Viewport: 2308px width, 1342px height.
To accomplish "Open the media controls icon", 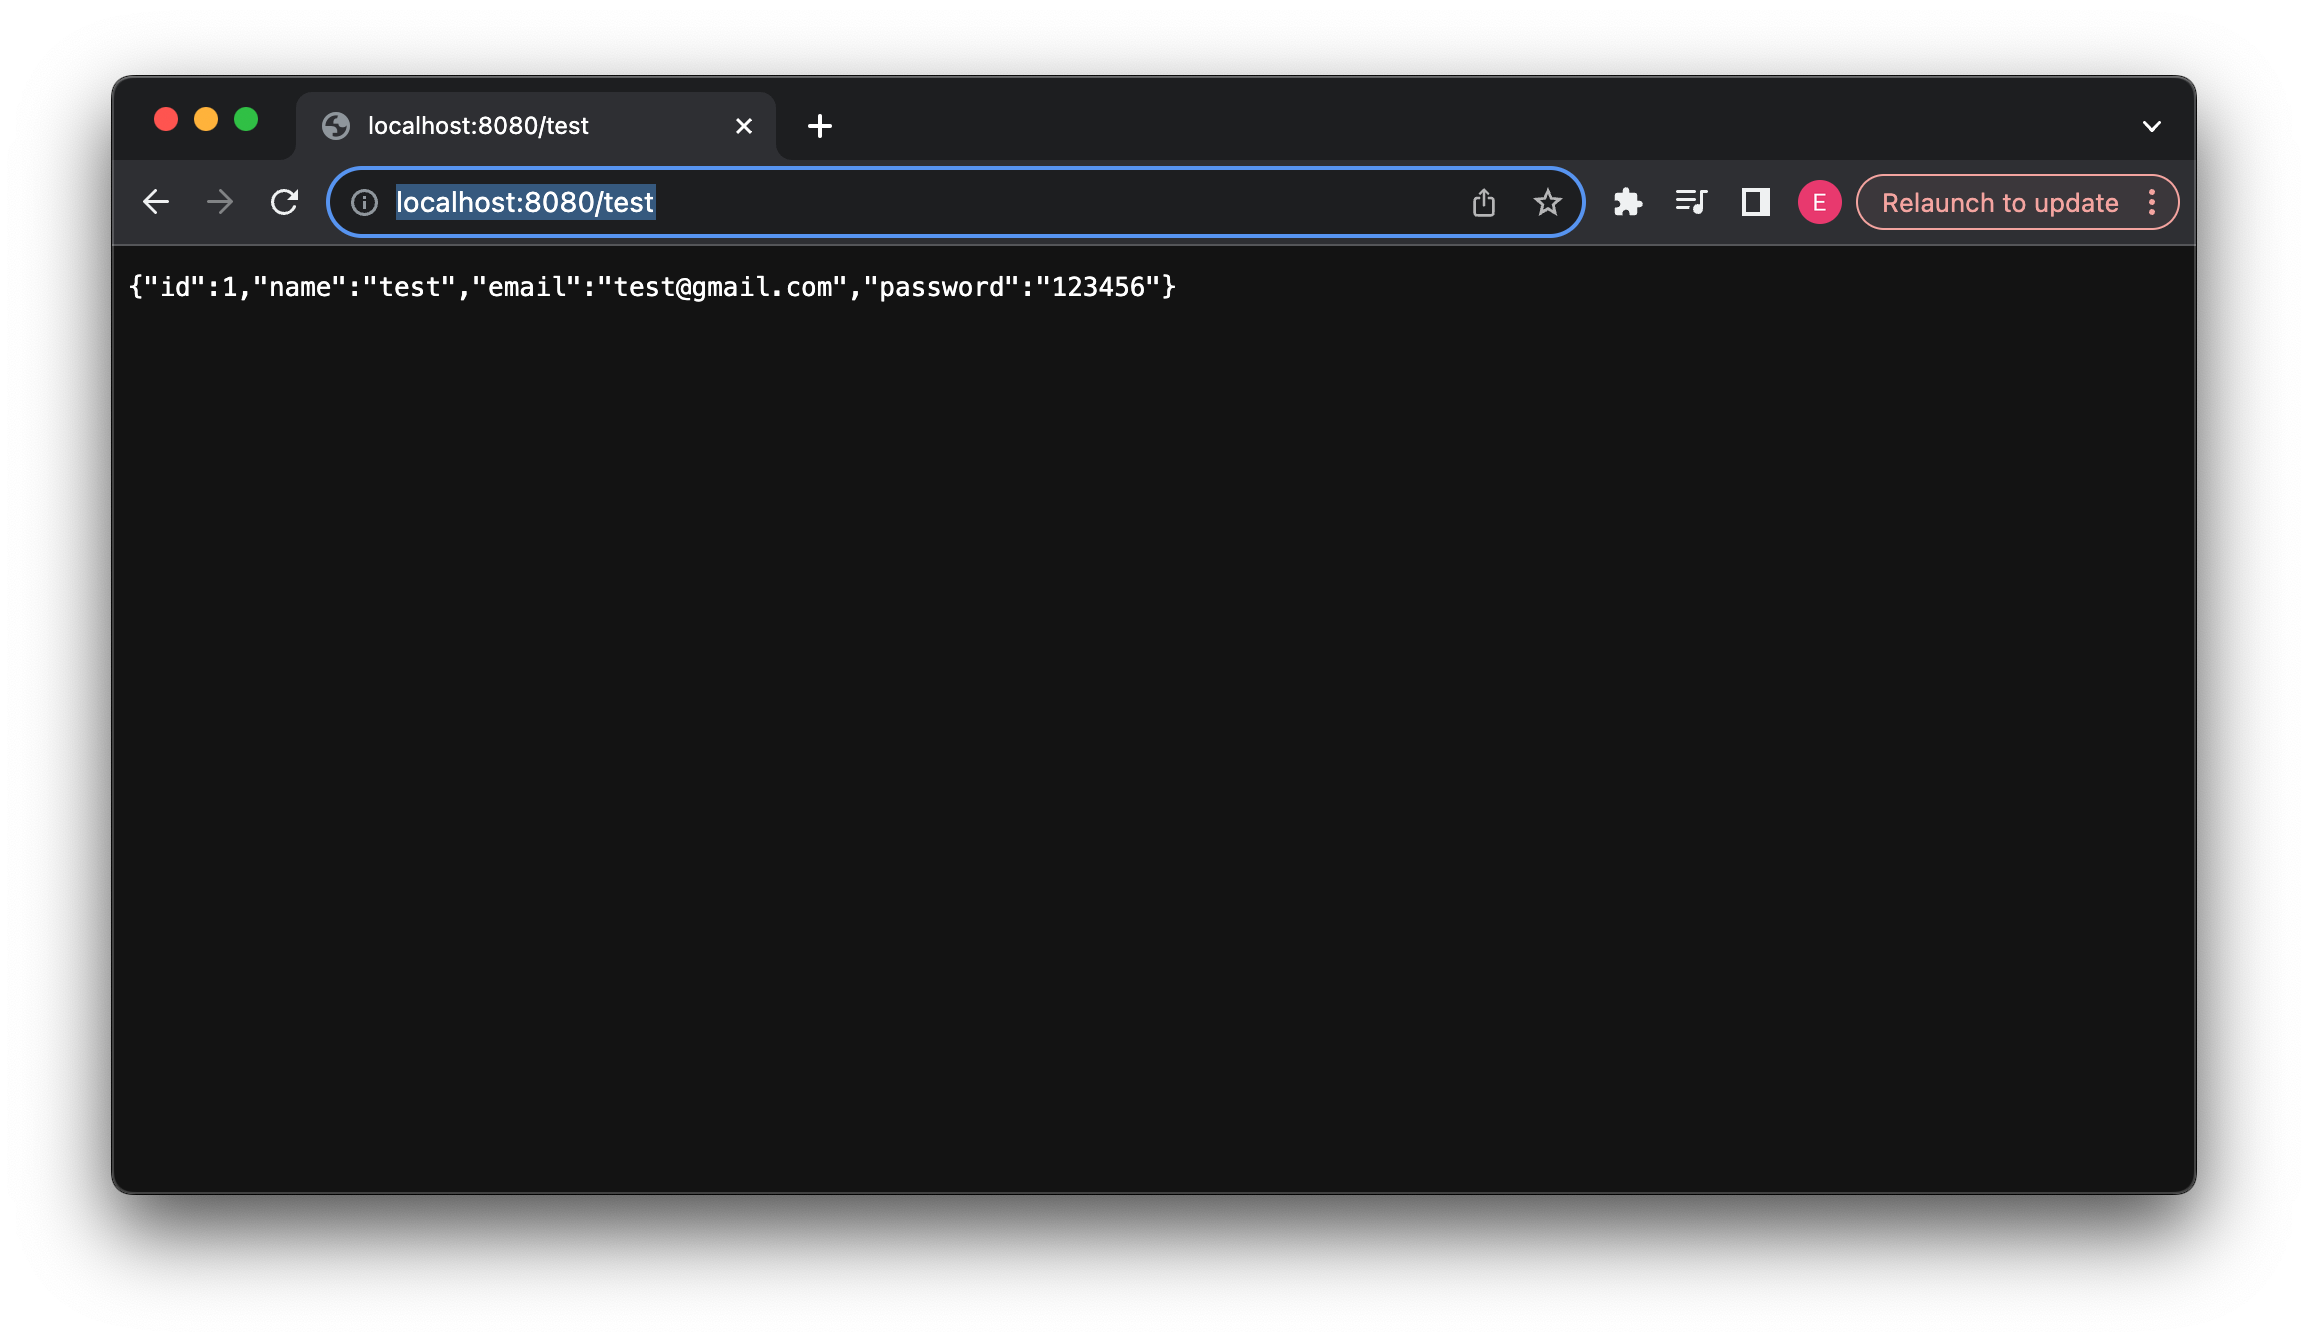I will [1691, 202].
